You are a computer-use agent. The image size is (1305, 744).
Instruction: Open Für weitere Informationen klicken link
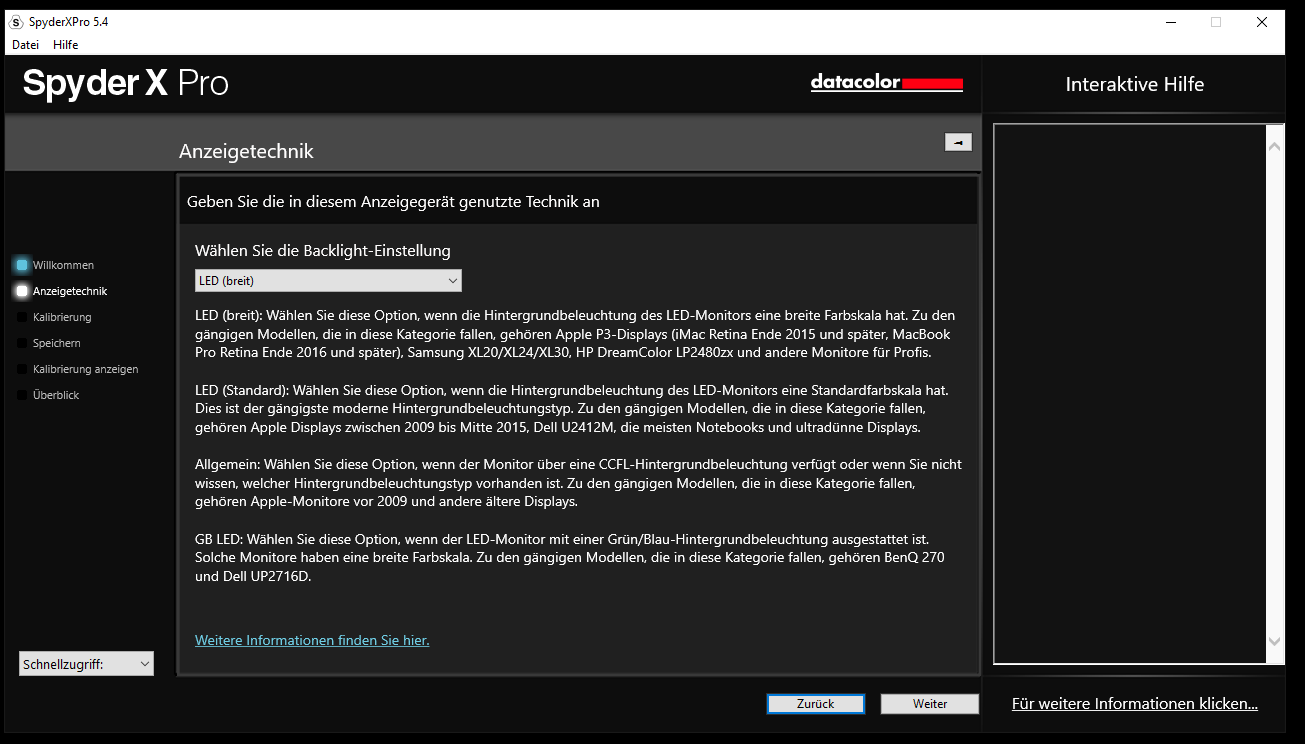pos(1135,704)
